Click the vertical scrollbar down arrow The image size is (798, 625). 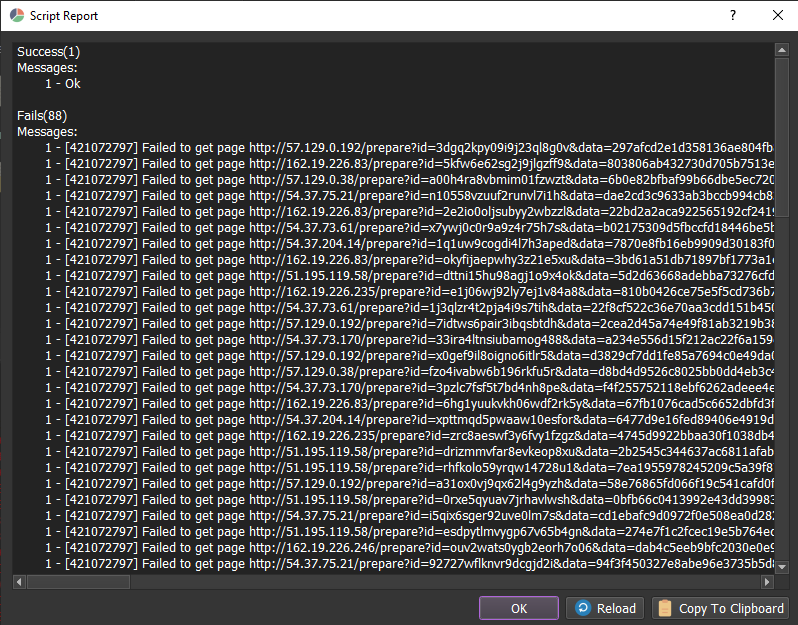point(782,567)
